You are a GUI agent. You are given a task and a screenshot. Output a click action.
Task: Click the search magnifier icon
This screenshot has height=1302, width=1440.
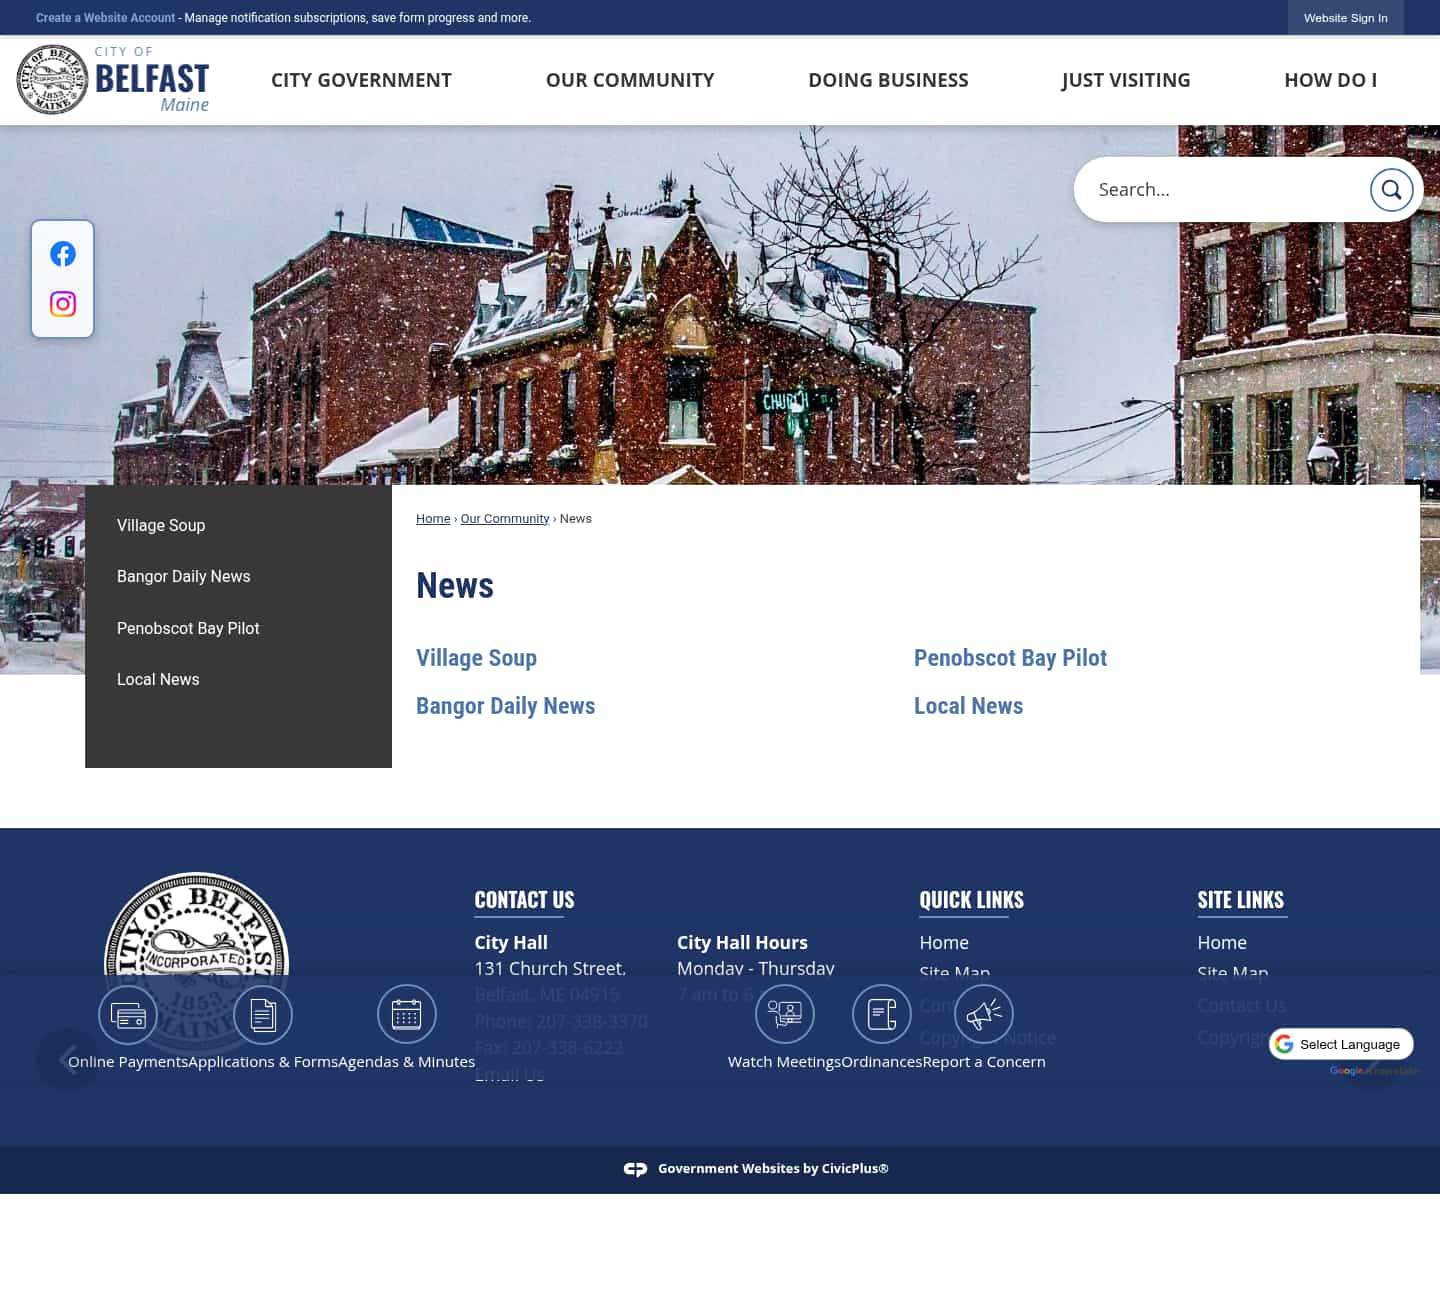pos(1392,189)
